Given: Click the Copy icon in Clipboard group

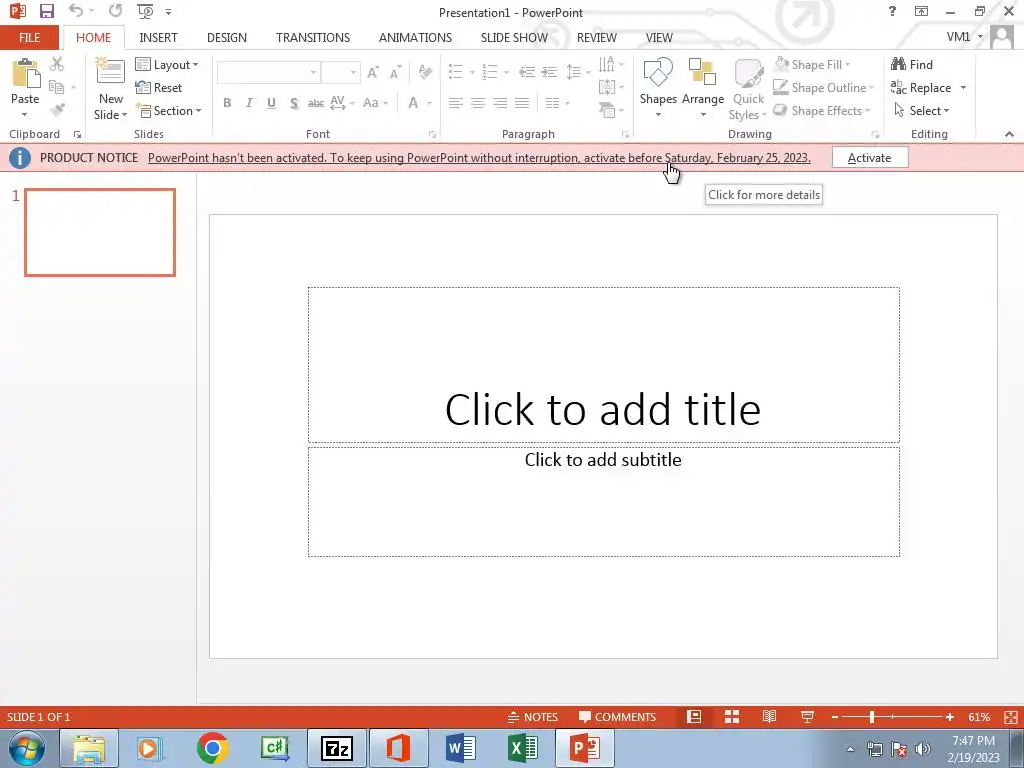Looking at the screenshot, I should (57, 87).
